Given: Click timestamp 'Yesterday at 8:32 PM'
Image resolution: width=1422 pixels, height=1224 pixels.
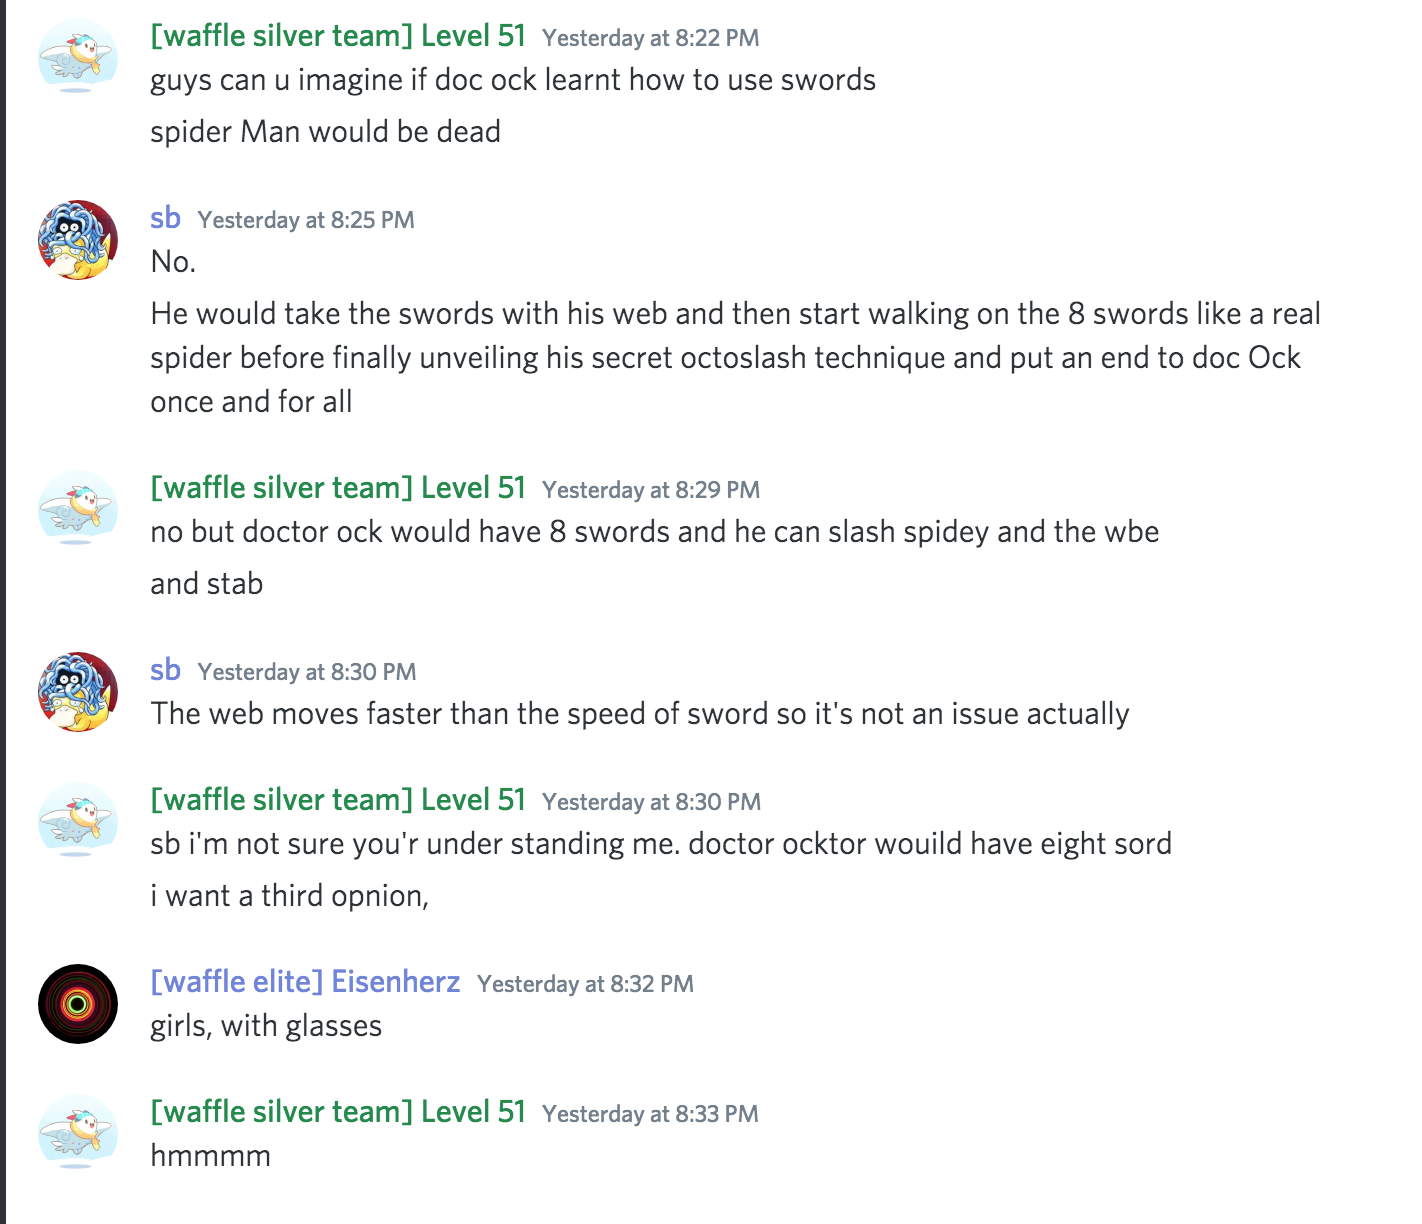Looking at the screenshot, I should (x=585, y=984).
